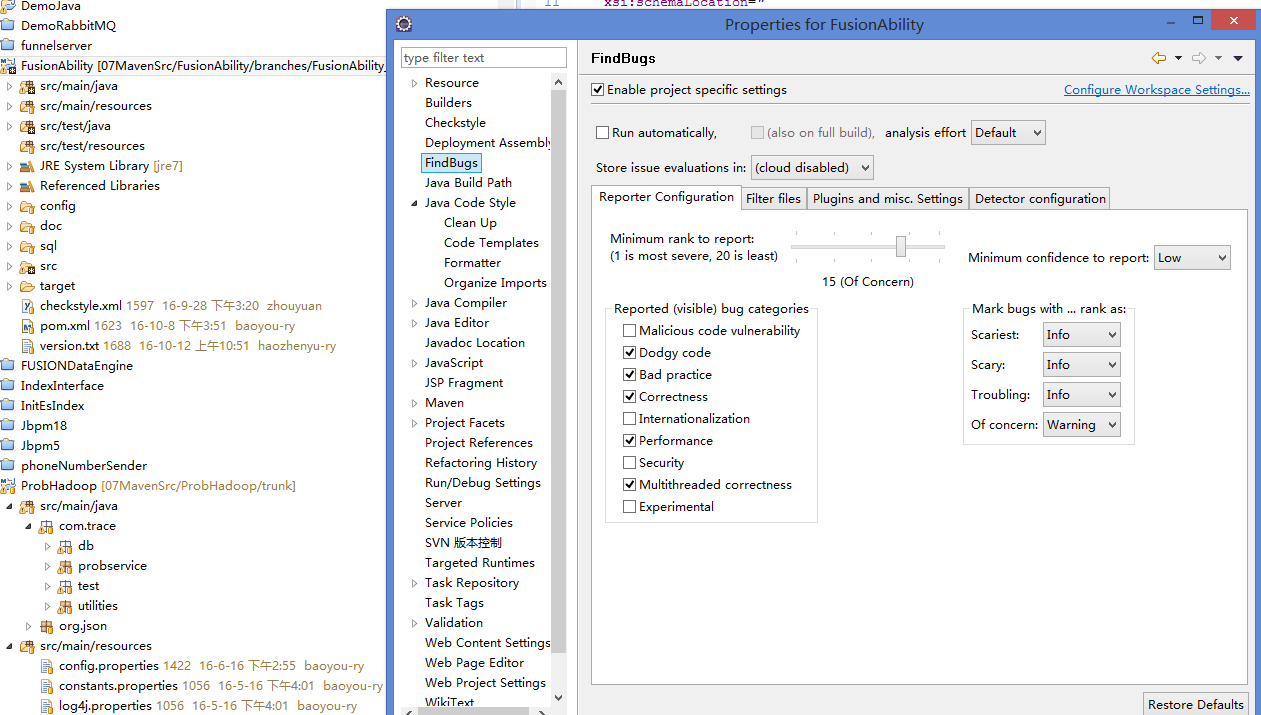Expand the Java Compiler tree node

click(x=414, y=303)
